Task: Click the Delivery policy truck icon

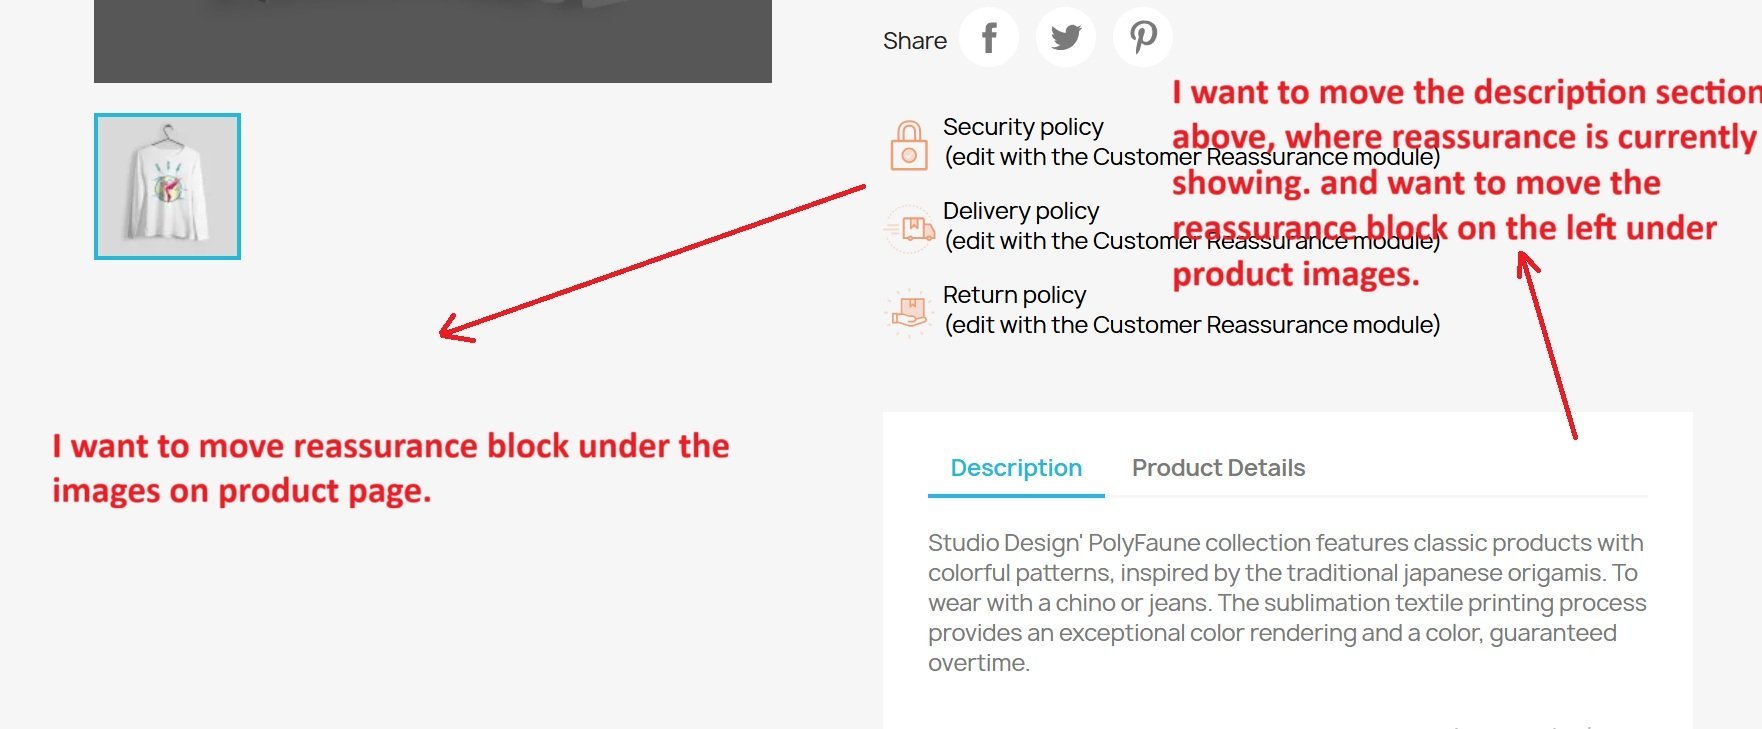Action: (x=909, y=229)
